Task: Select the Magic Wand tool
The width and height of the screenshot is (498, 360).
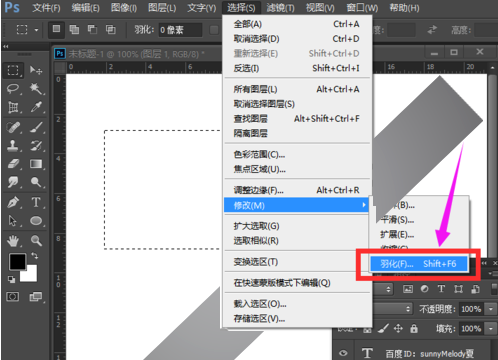Action: point(36,89)
